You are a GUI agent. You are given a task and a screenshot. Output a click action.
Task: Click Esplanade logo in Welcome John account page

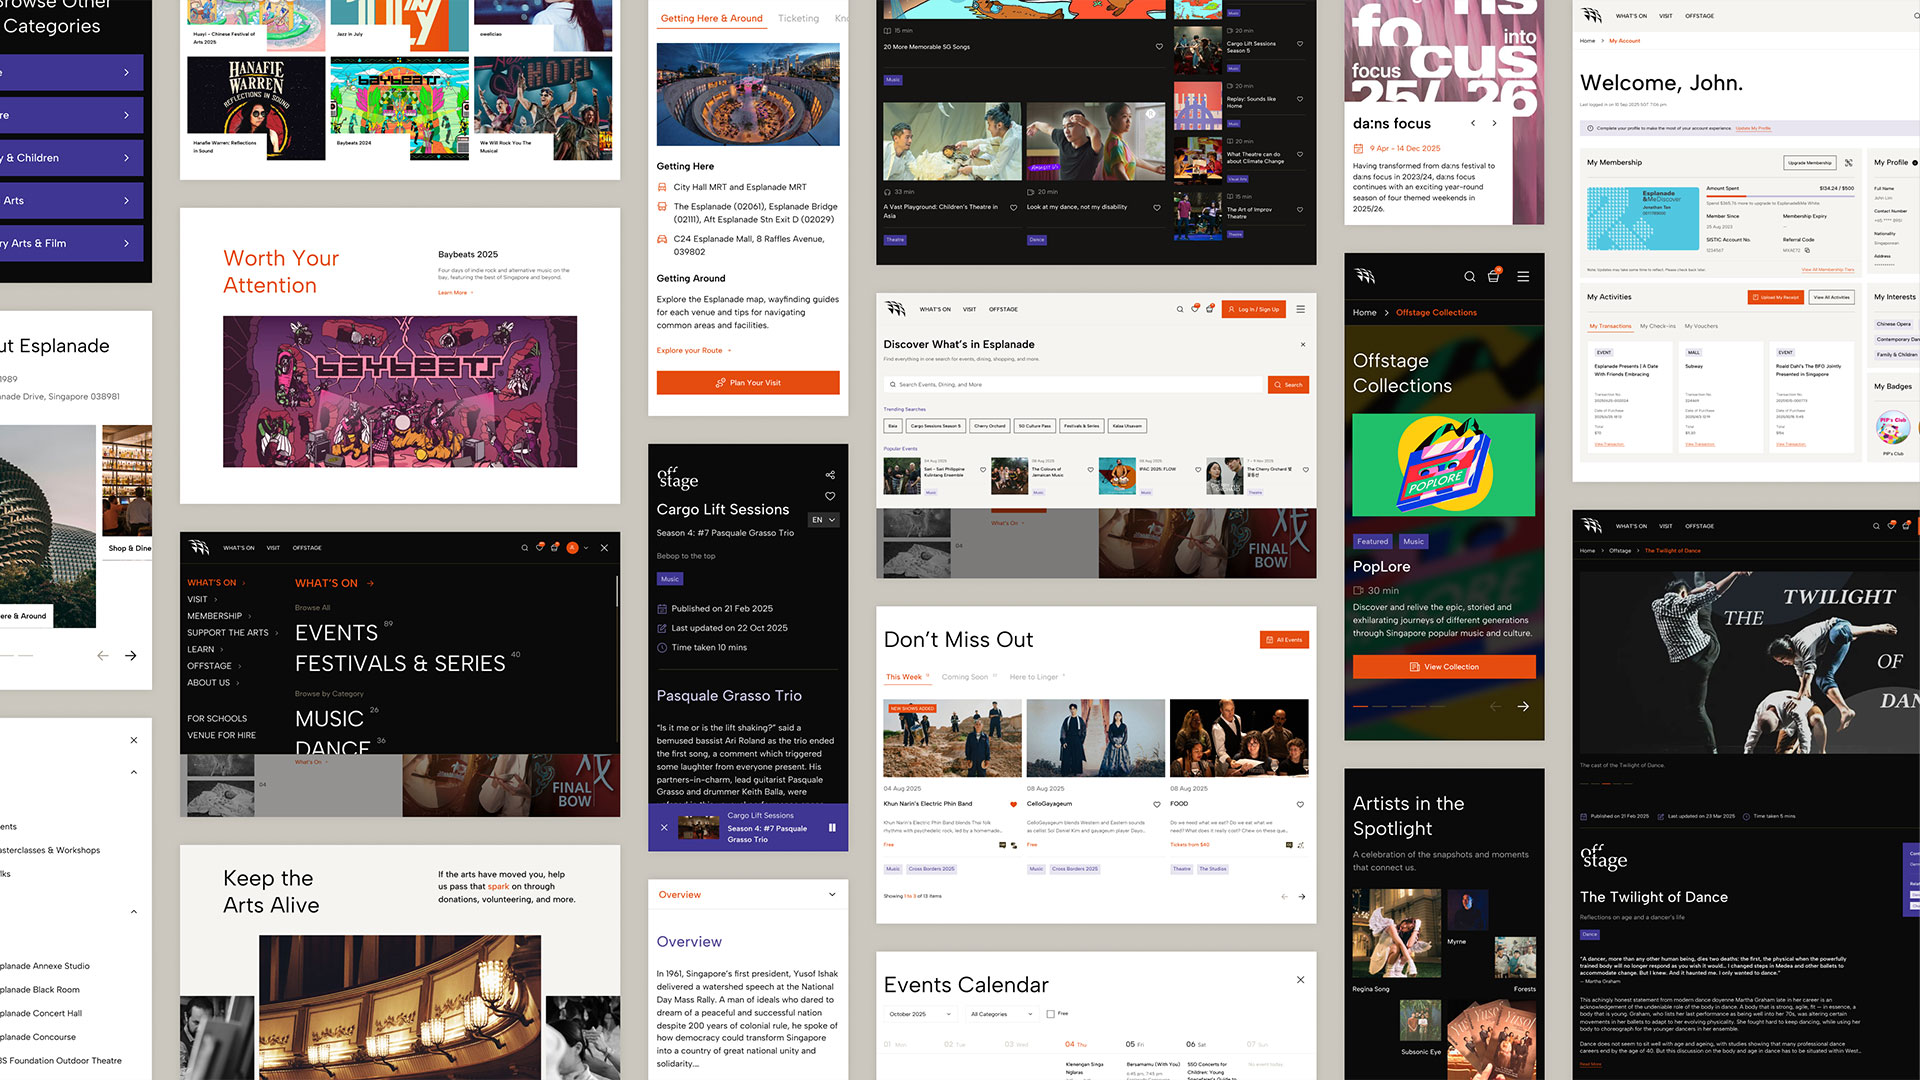[x=1592, y=16]
